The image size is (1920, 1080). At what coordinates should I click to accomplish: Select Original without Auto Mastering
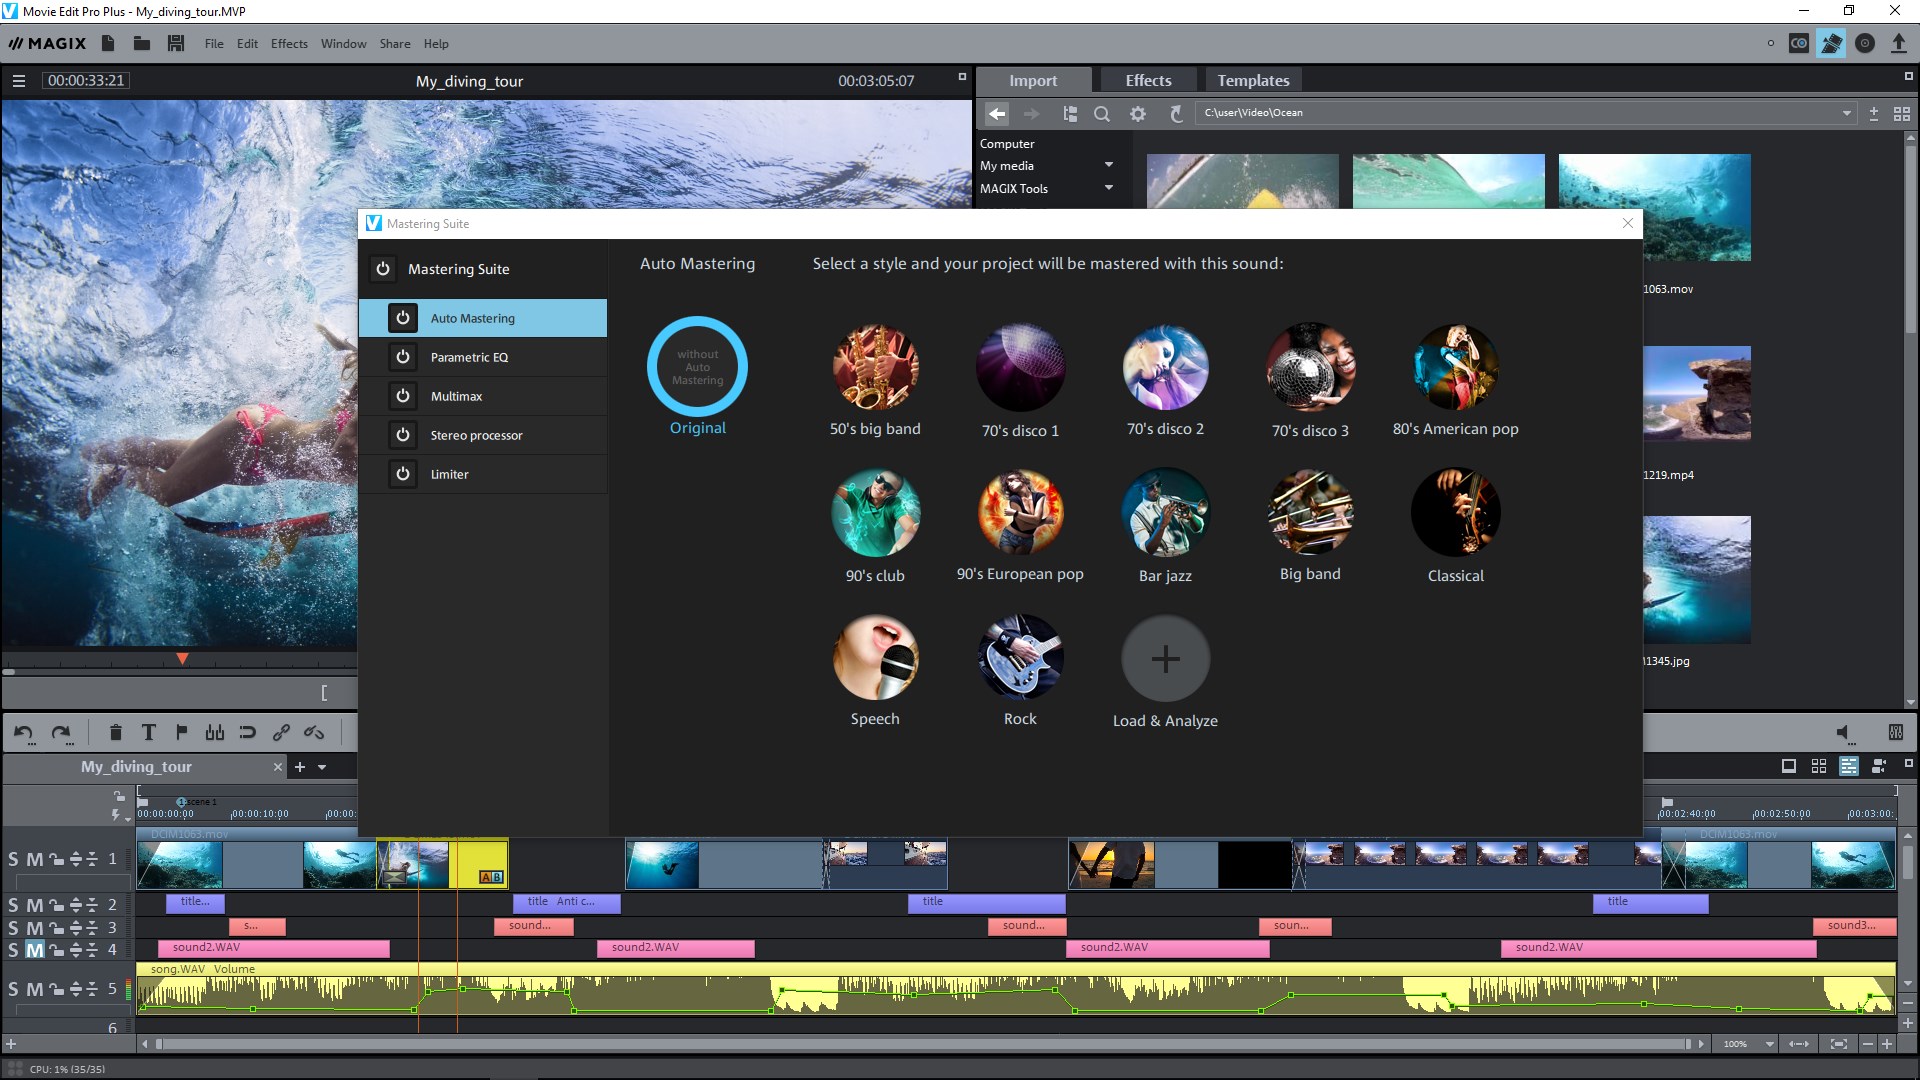point(697,367)
